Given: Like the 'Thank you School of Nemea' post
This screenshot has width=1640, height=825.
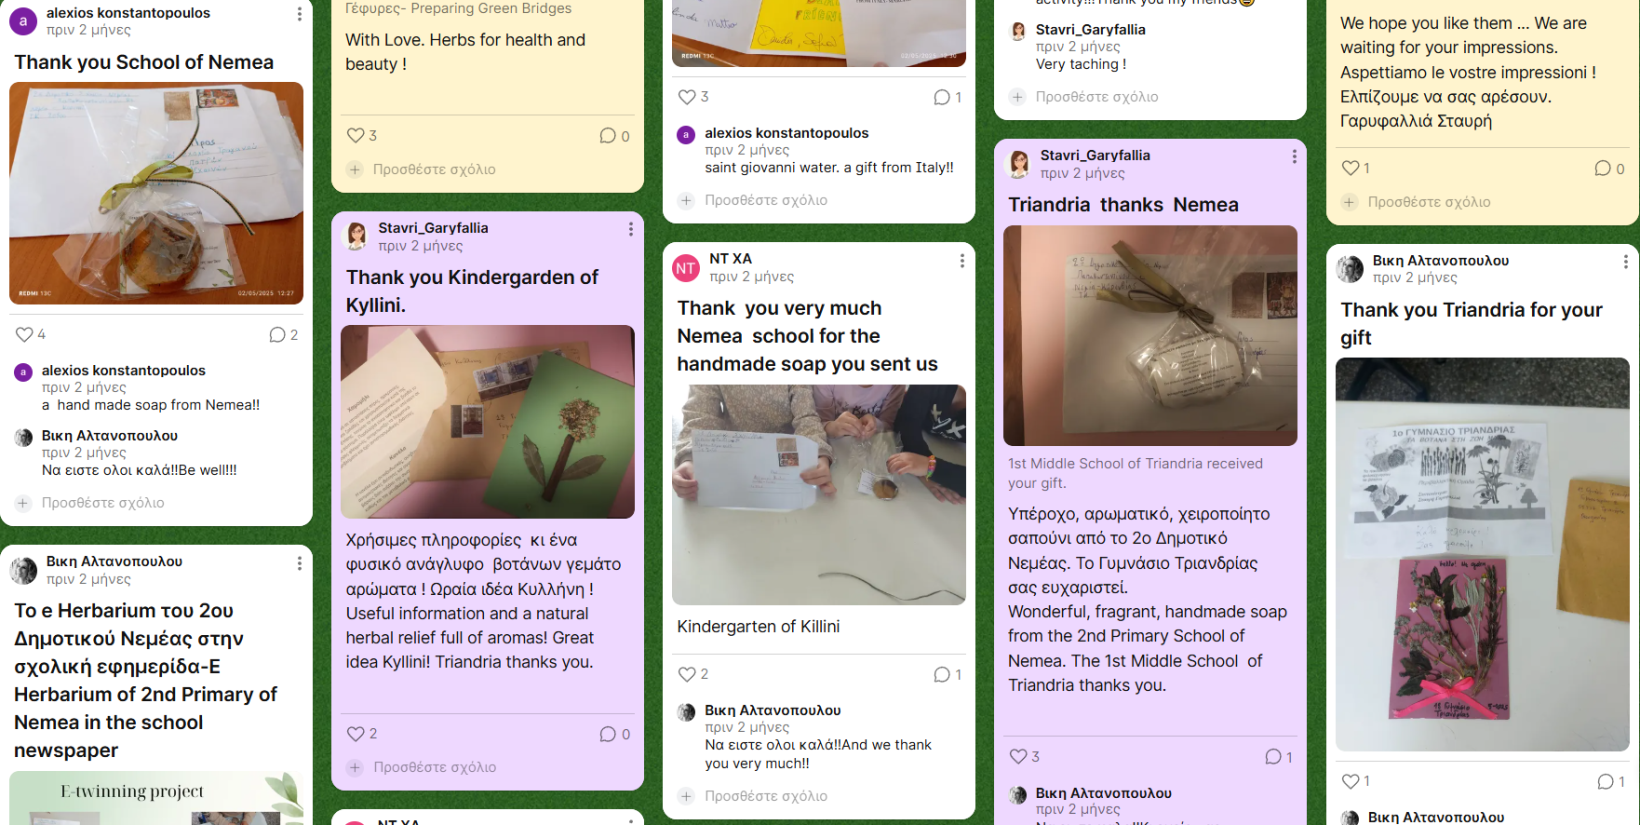Looking at the screenshot, I should [x=25, y=335].
